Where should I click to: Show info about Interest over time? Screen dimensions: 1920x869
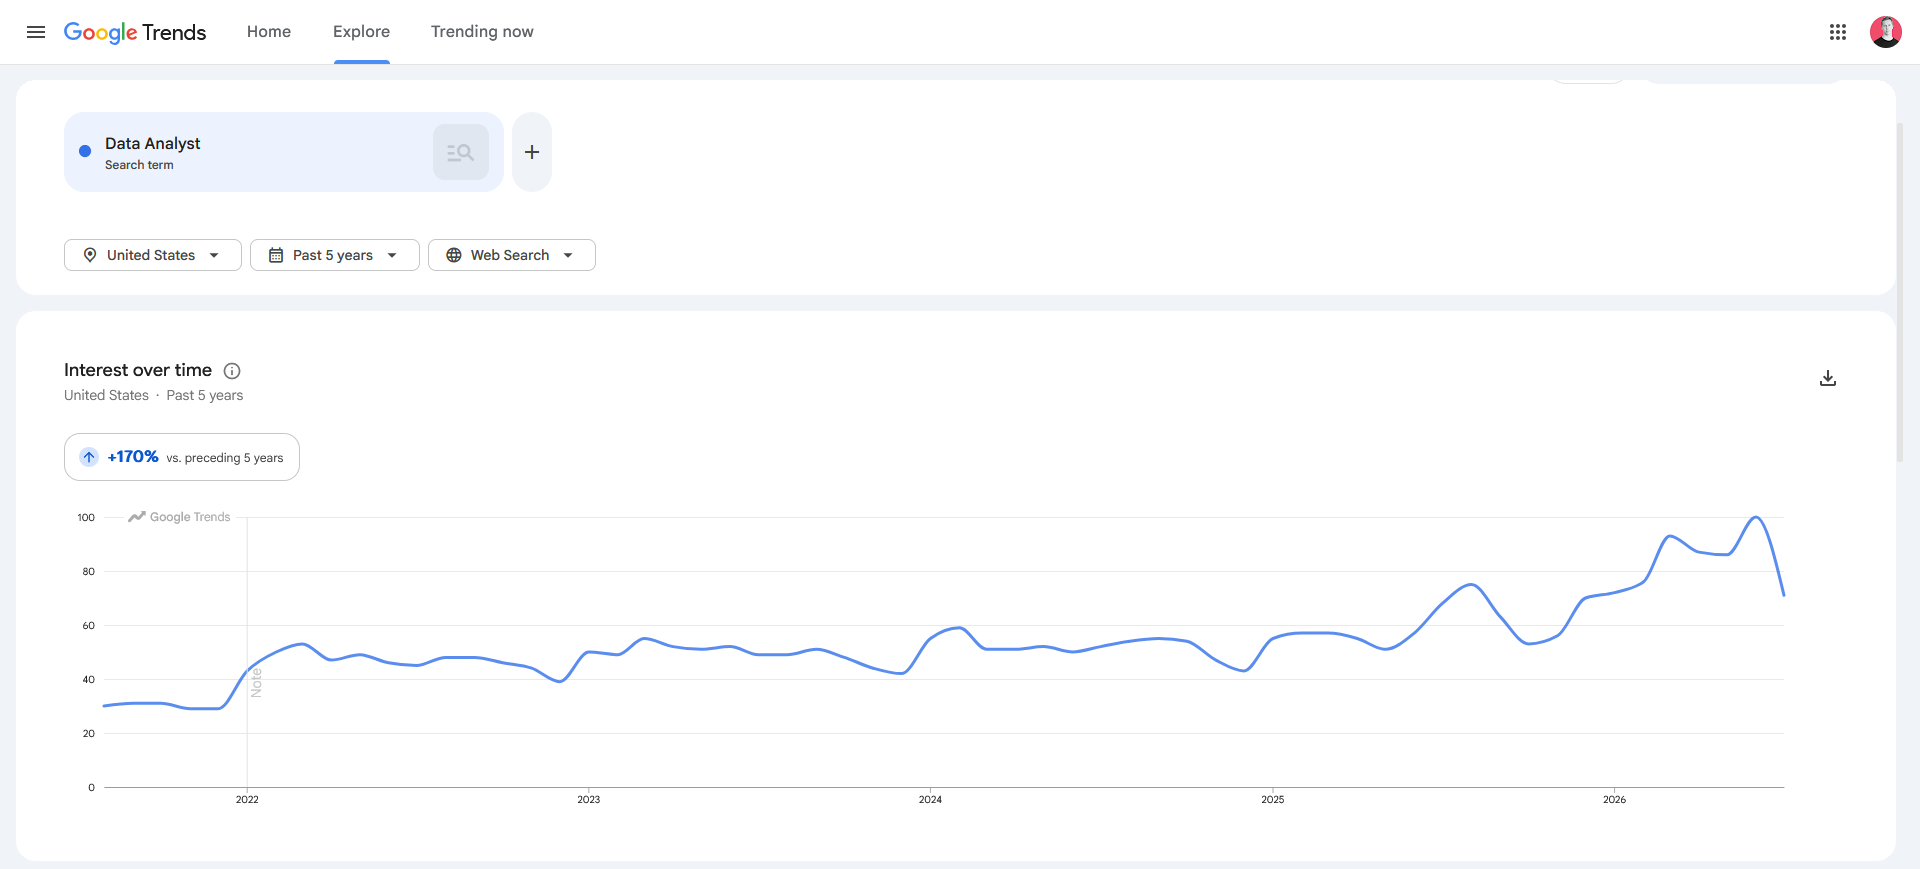tap(232, 371)
